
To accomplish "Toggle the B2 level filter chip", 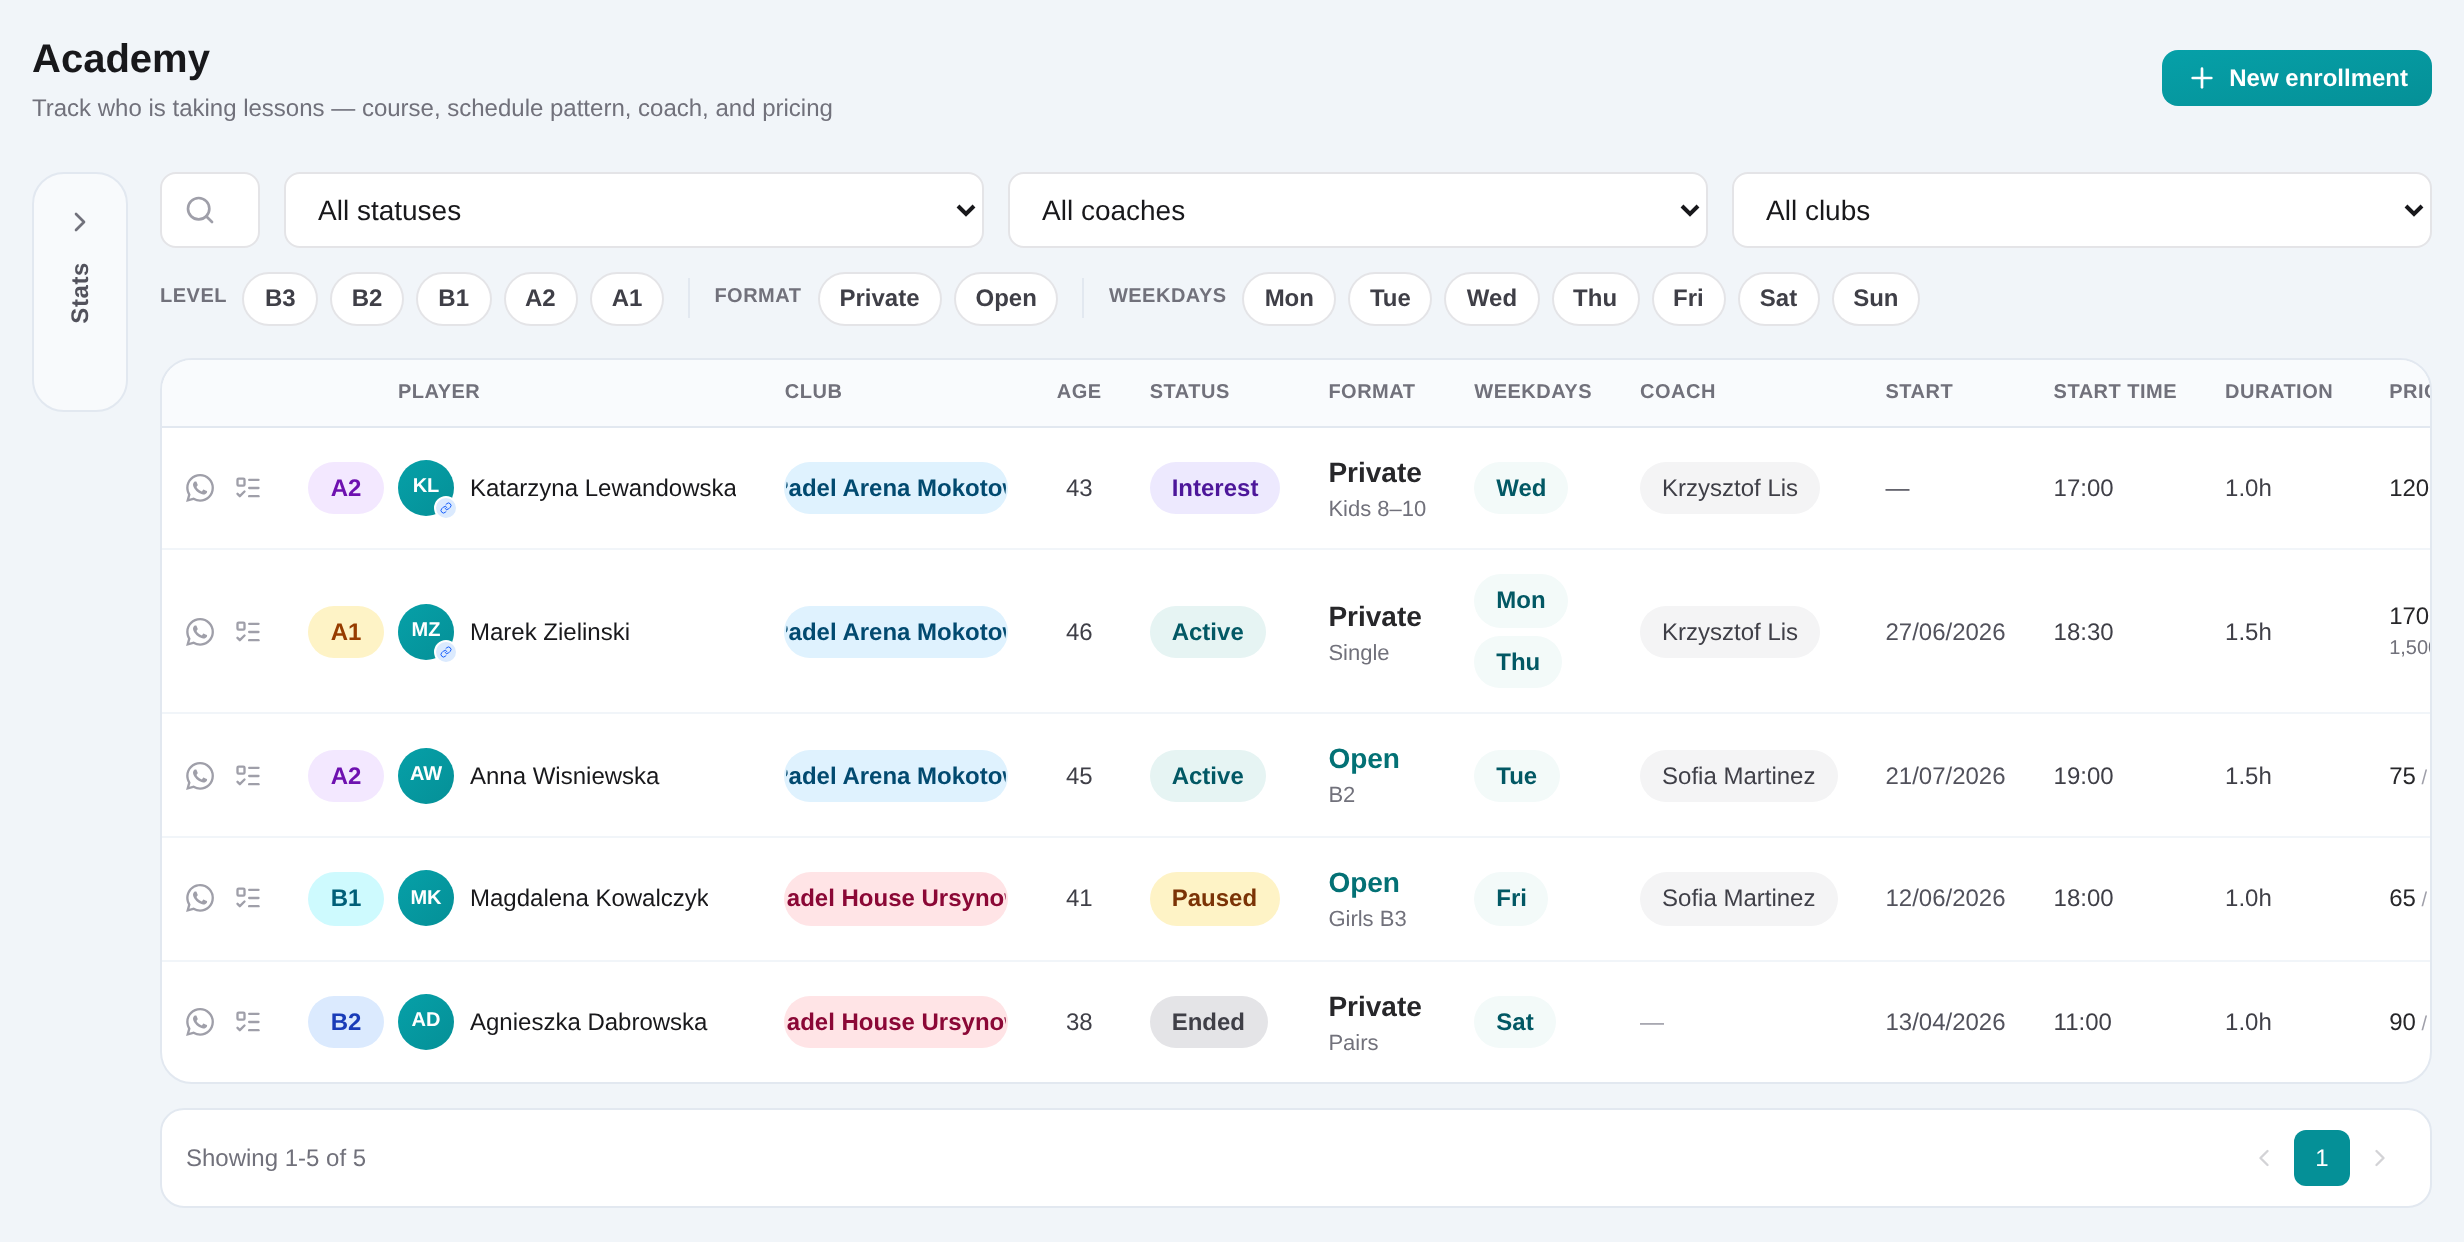I will pos(367,298).
